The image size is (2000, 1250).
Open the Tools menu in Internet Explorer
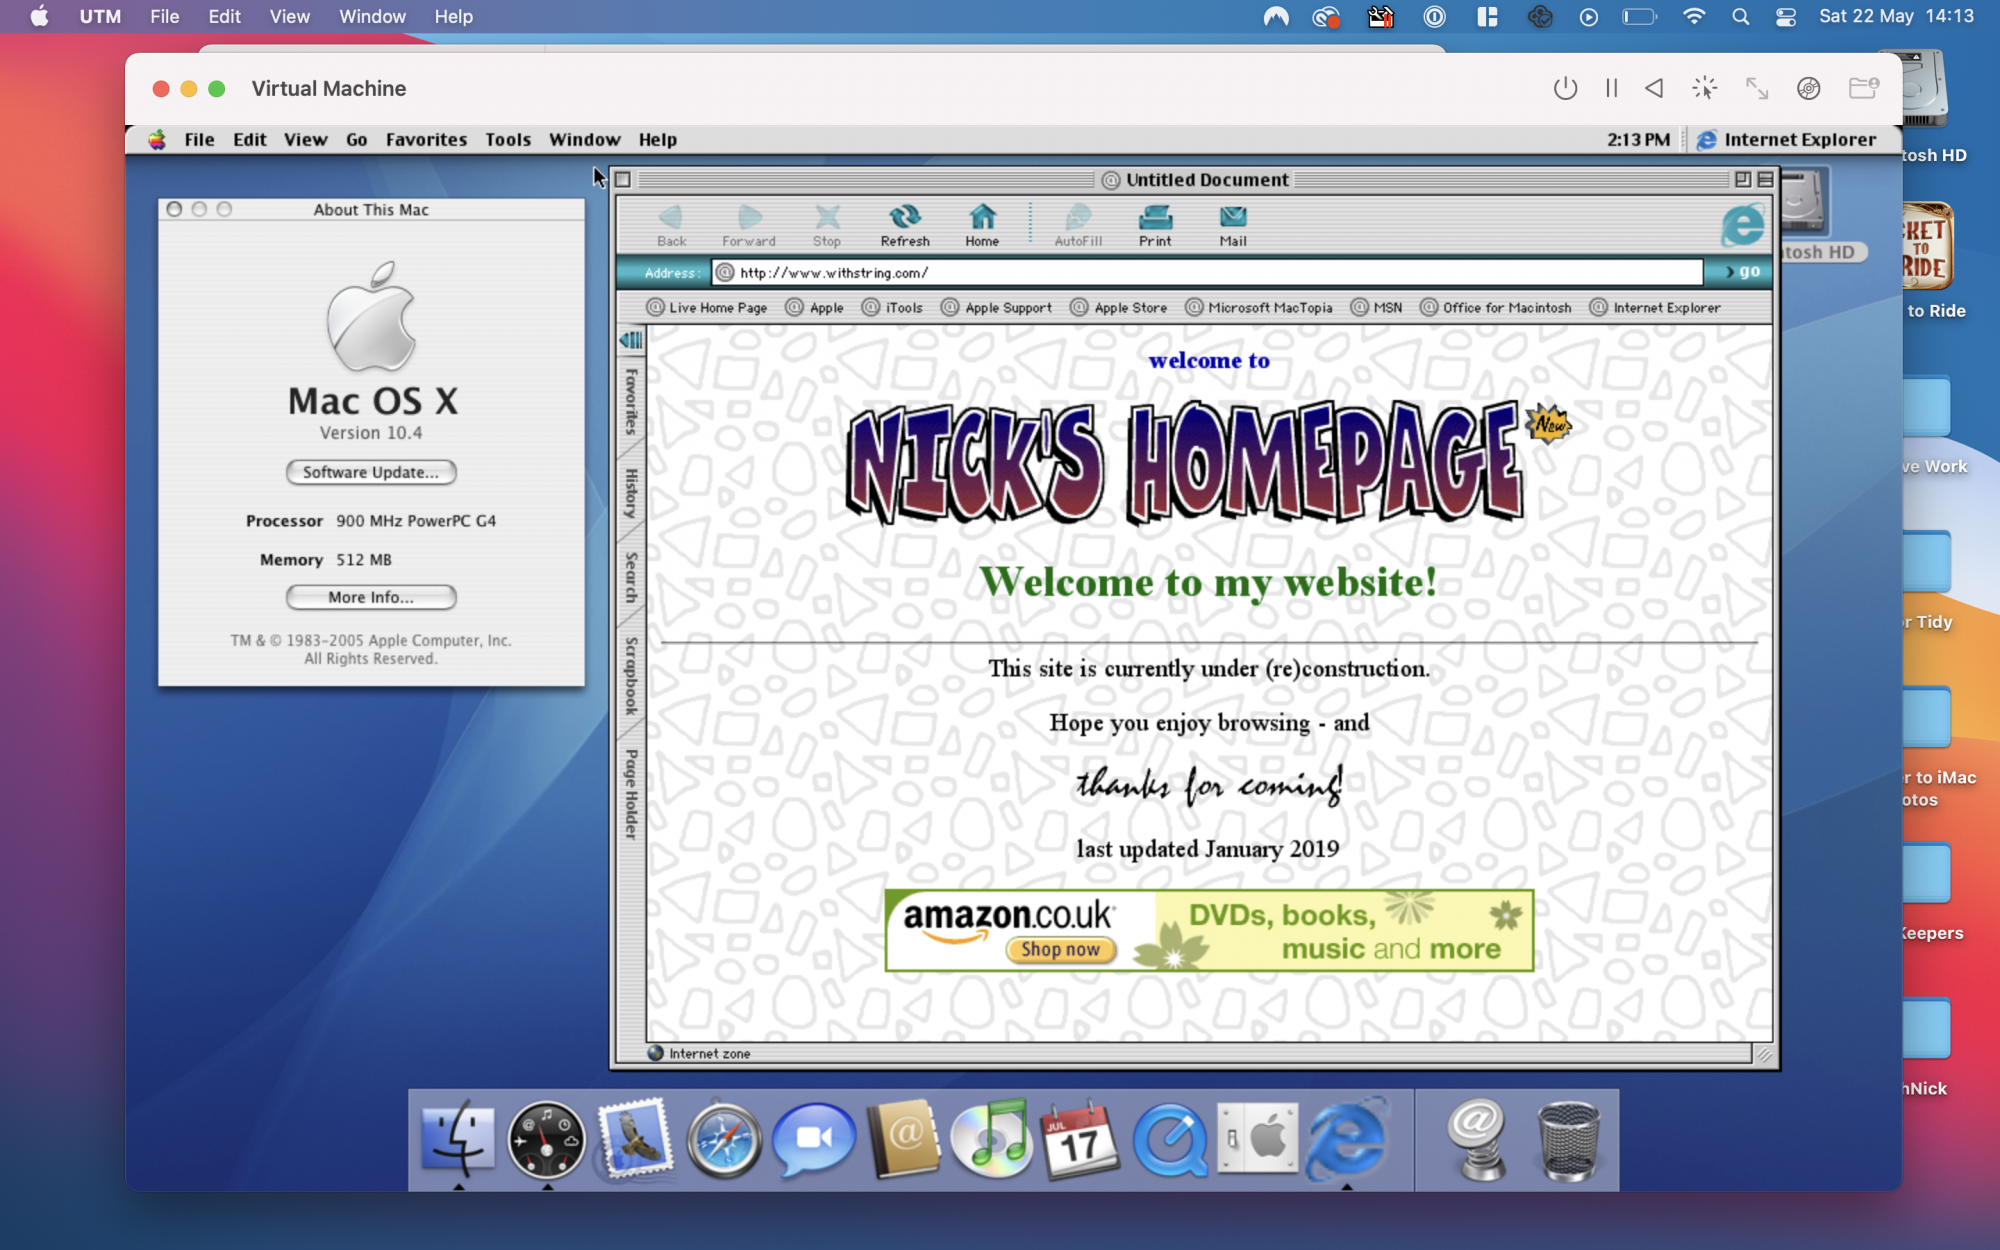point(507,139)
